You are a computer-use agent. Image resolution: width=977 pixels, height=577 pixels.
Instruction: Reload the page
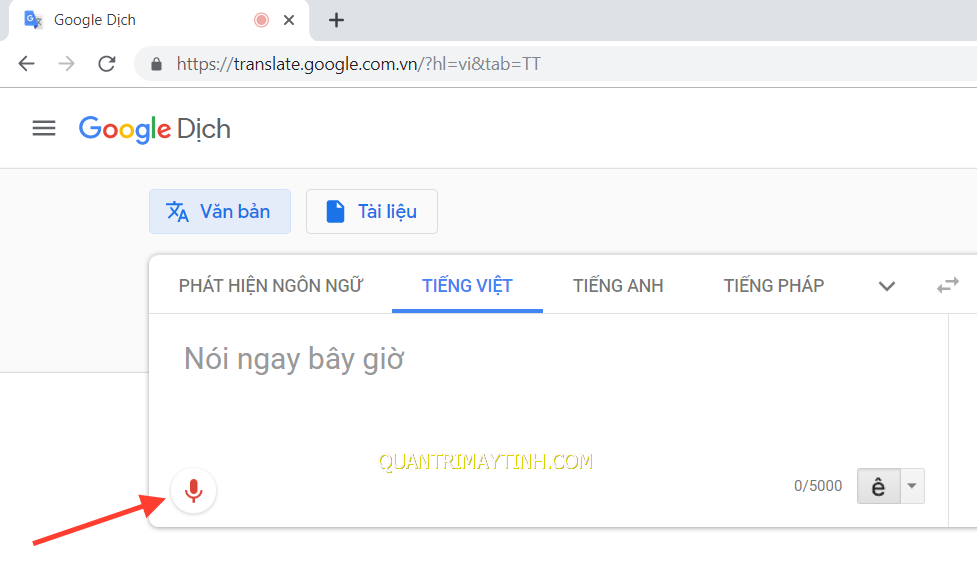(107, 64)
